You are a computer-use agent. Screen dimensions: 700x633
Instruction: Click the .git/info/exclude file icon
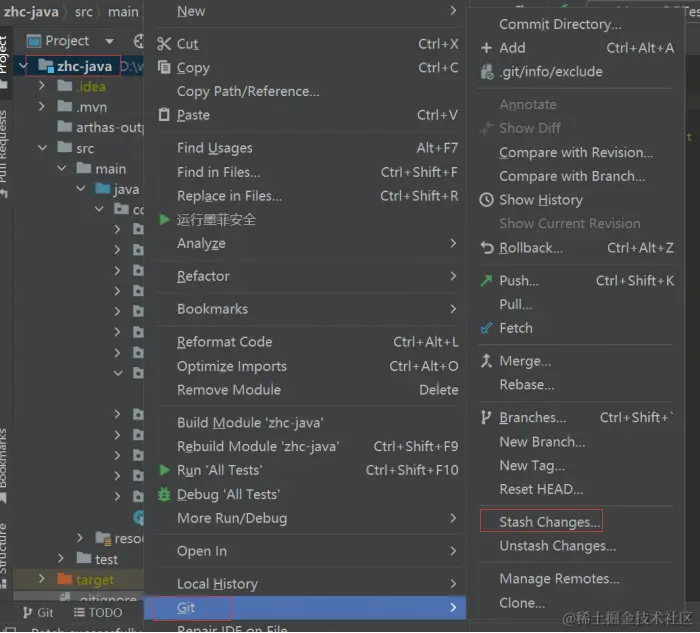487,71
